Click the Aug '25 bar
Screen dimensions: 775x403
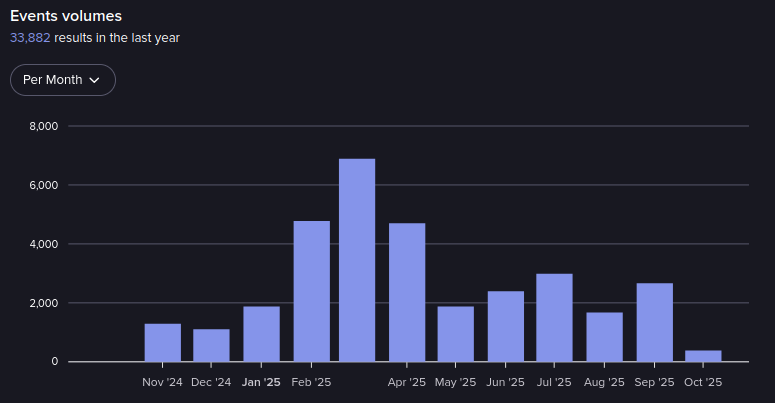[x=604, y=337]
